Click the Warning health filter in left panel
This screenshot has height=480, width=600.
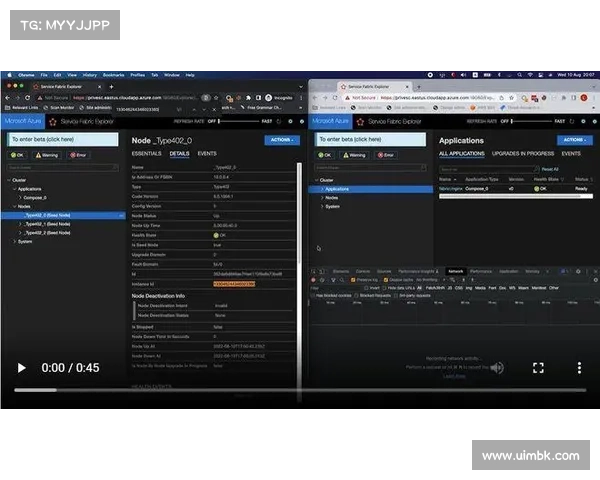pos(47,155)
